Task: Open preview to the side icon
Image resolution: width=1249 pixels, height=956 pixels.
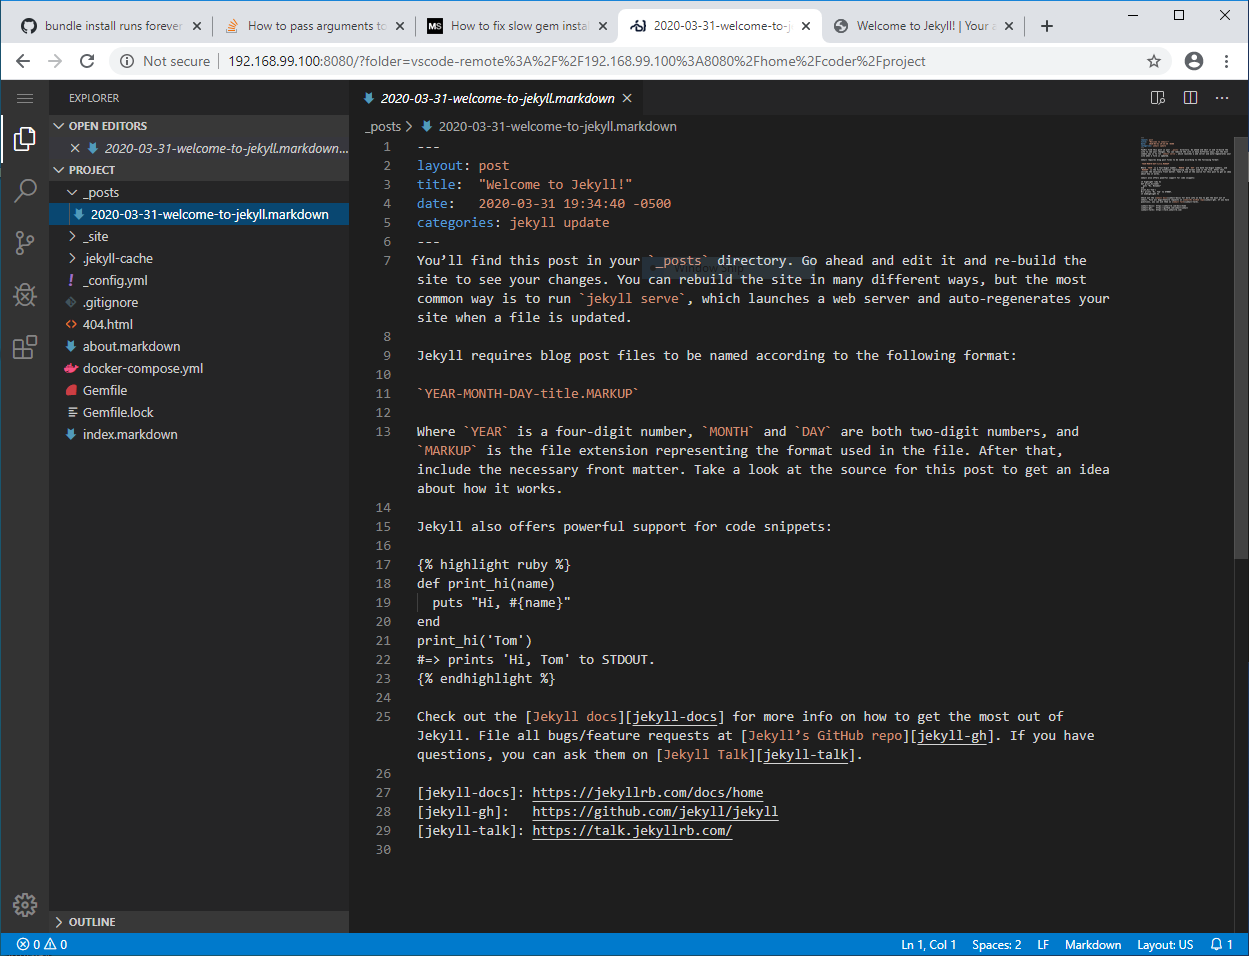Action: point(1158,98)
